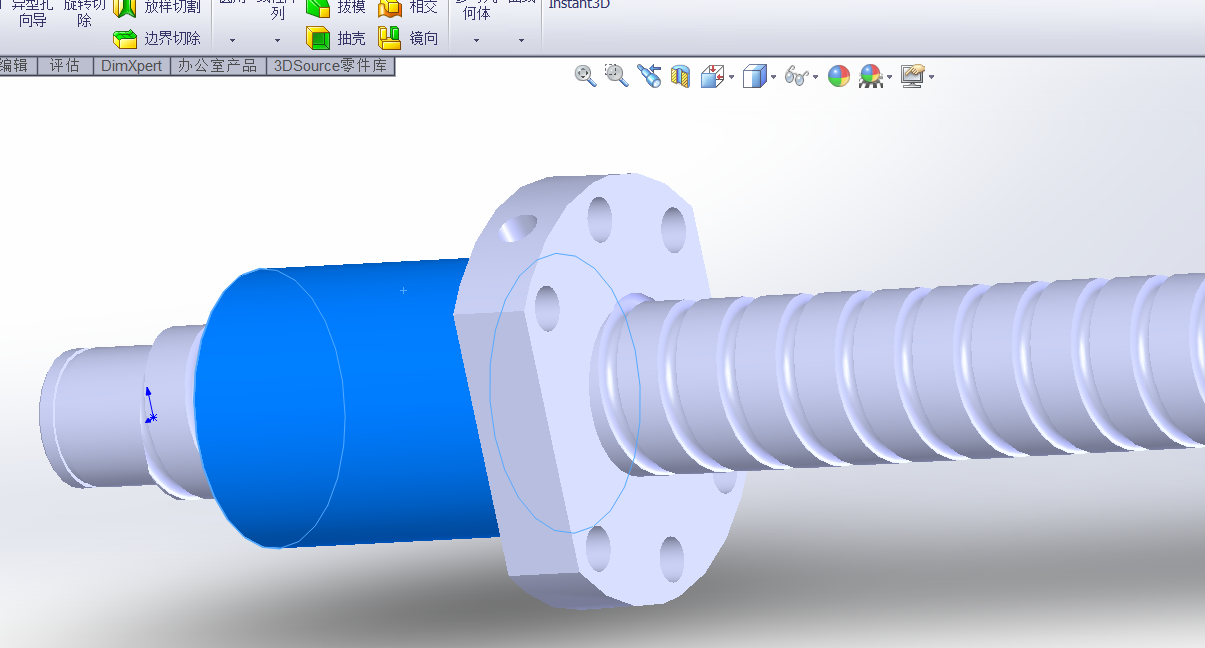Open the Hide/Show Items dropdown arrow
The image size is (1205, 648).
coord(815,78)
